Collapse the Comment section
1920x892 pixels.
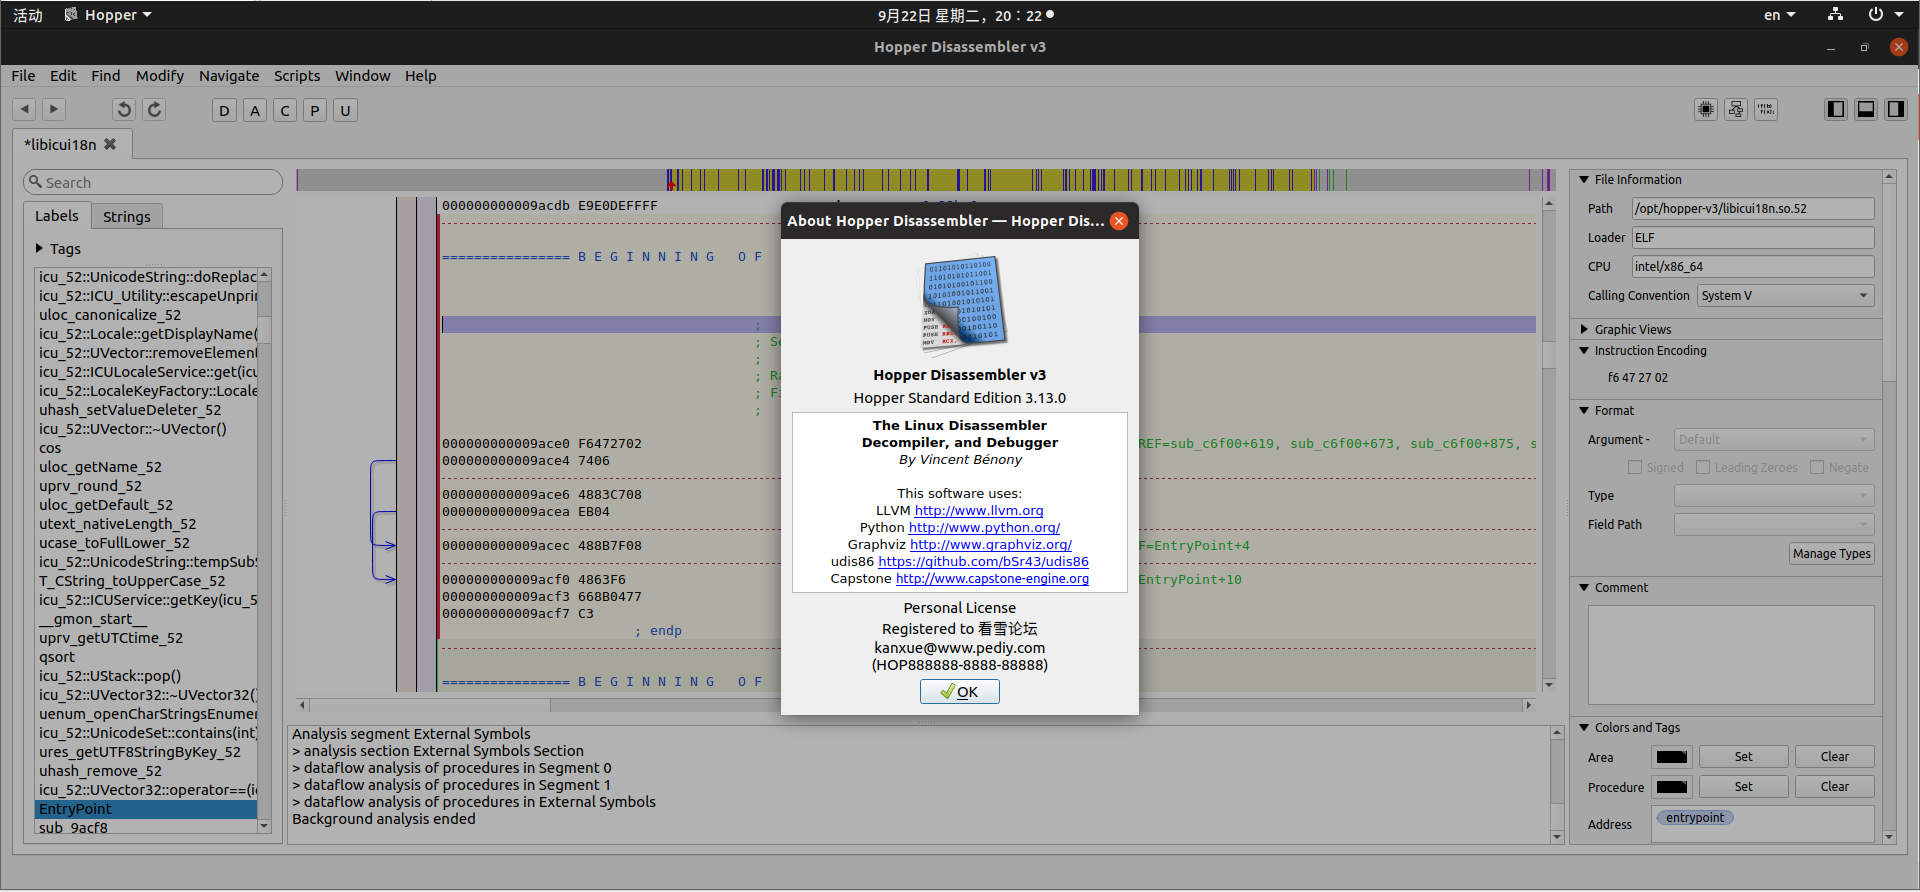[x=1584, y=588]
